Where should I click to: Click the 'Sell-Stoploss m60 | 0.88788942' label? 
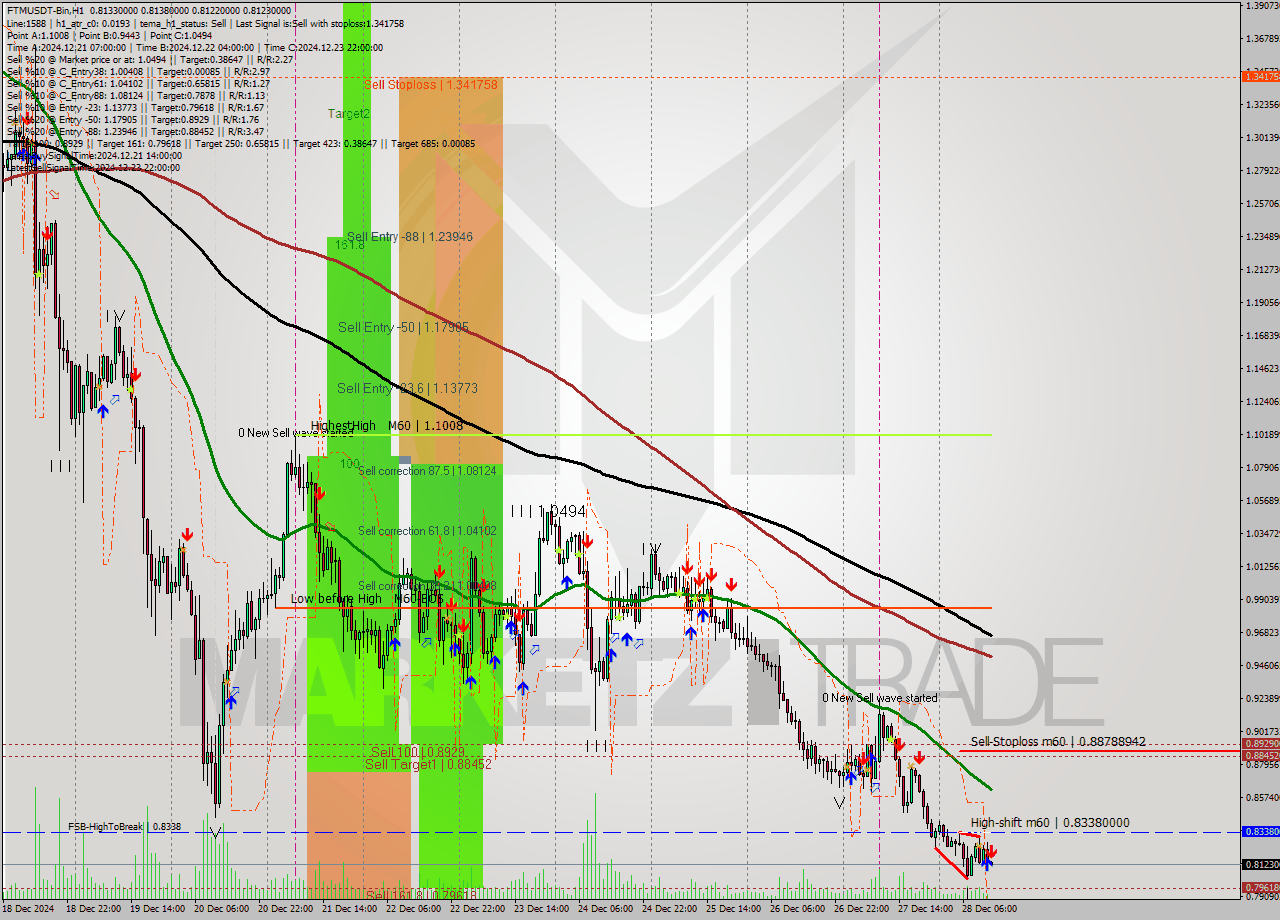coord(1058,742)
